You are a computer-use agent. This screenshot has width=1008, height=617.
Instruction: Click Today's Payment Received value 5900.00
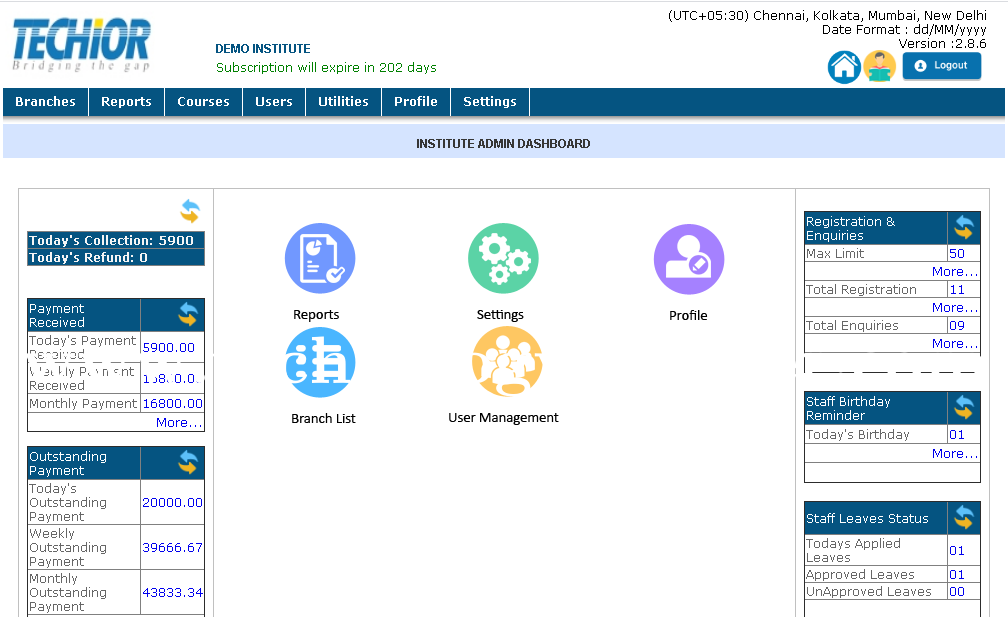coord(168,347)
